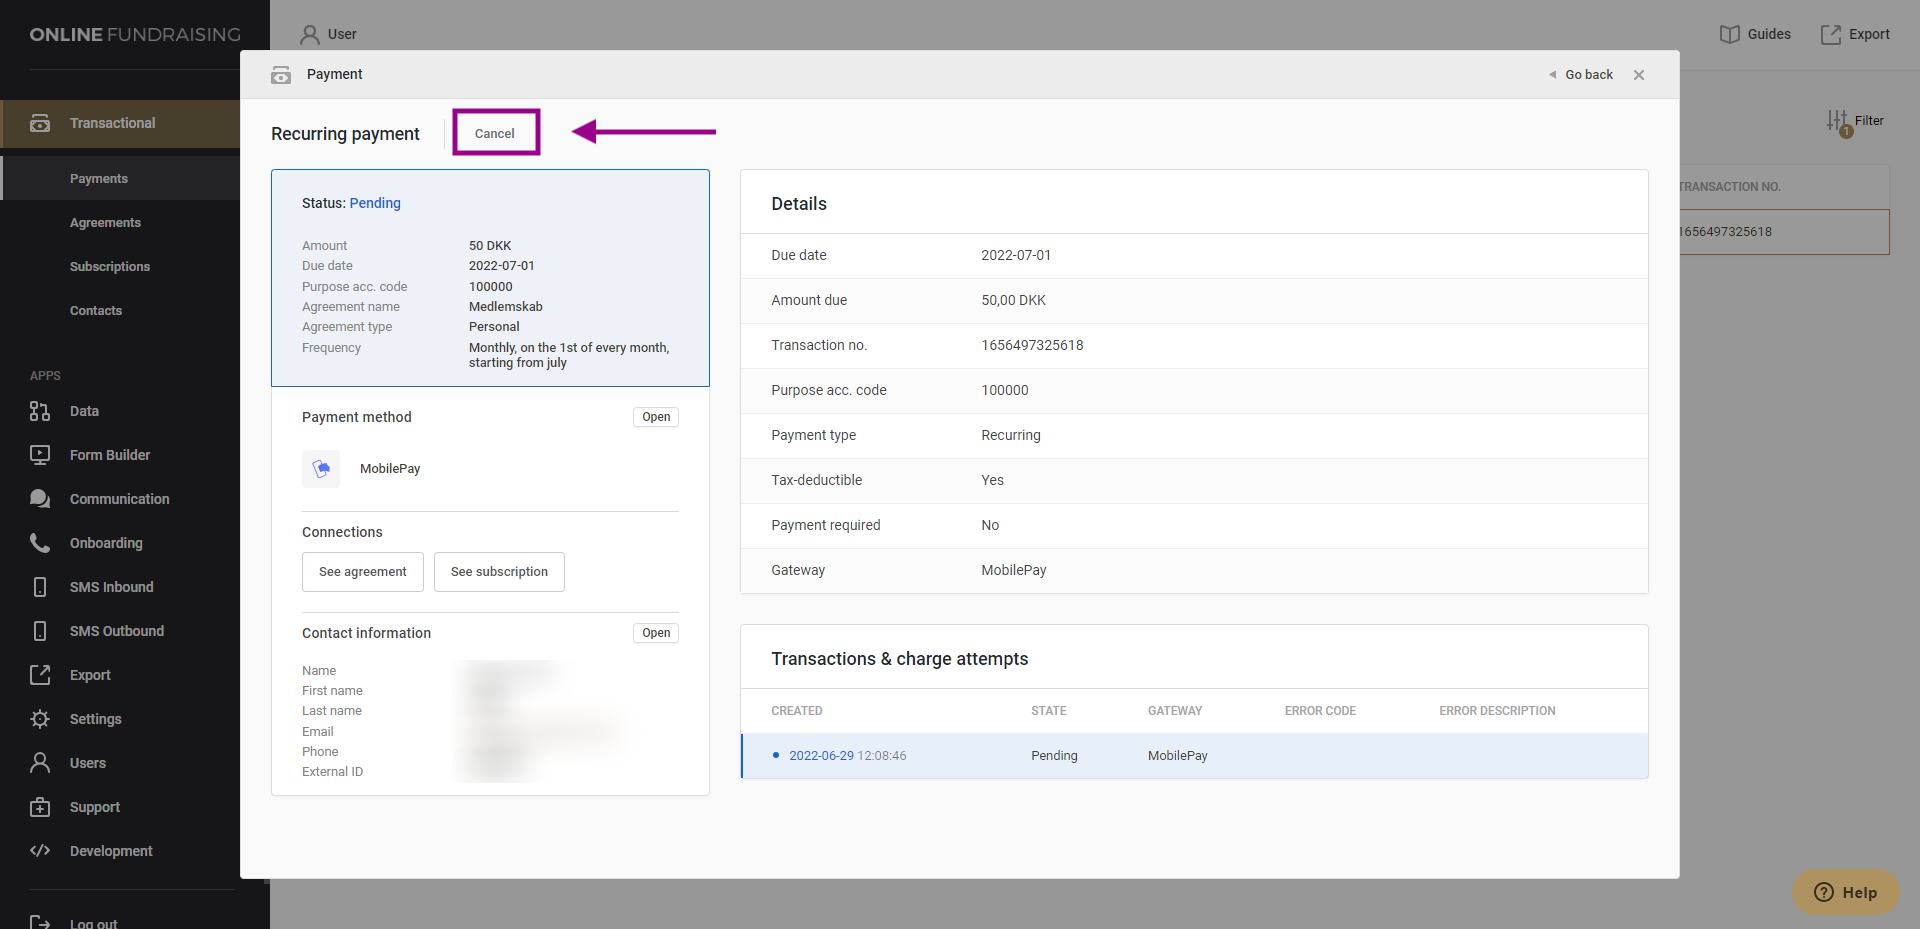Image resolution: width=1920 pixels, height=929 pixels.
Task: Open Contacts in the sidebar
Action: point(96,311)
